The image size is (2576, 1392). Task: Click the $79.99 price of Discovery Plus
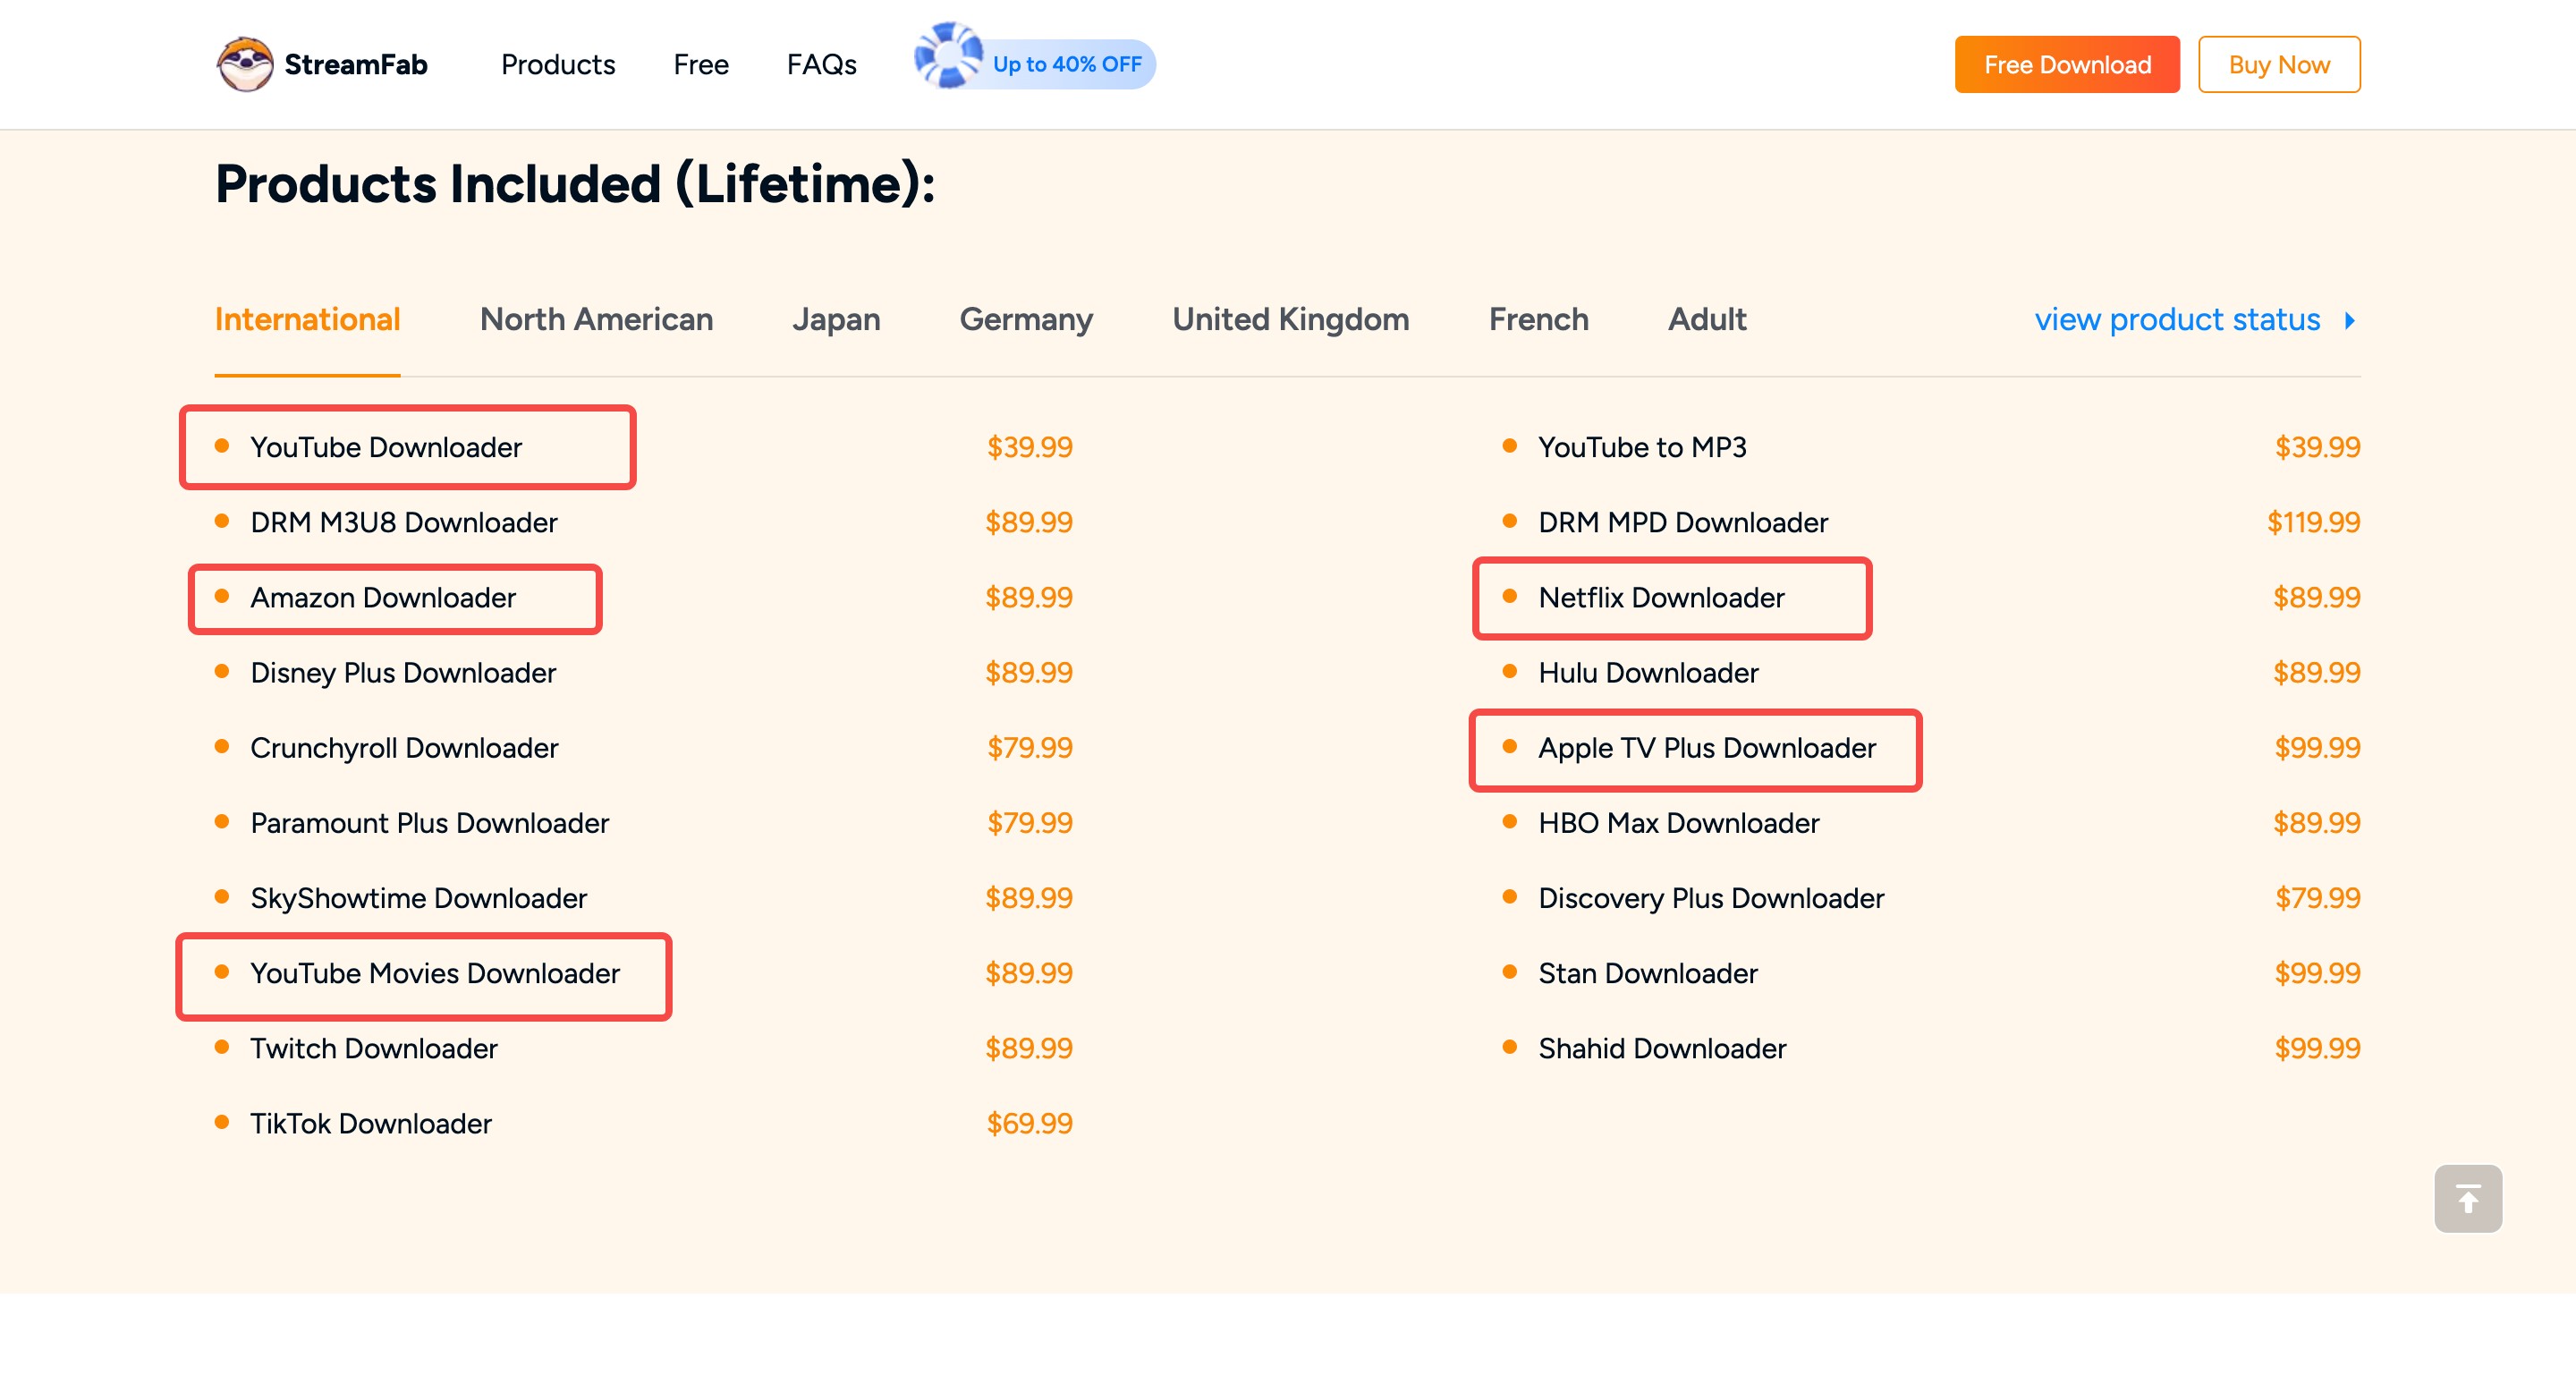2317,898
